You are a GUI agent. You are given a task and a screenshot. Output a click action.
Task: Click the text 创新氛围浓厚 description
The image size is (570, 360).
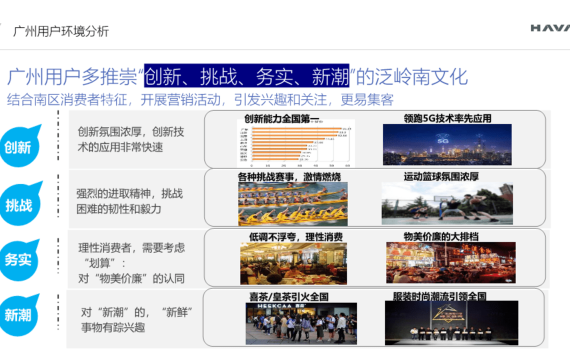131,139
